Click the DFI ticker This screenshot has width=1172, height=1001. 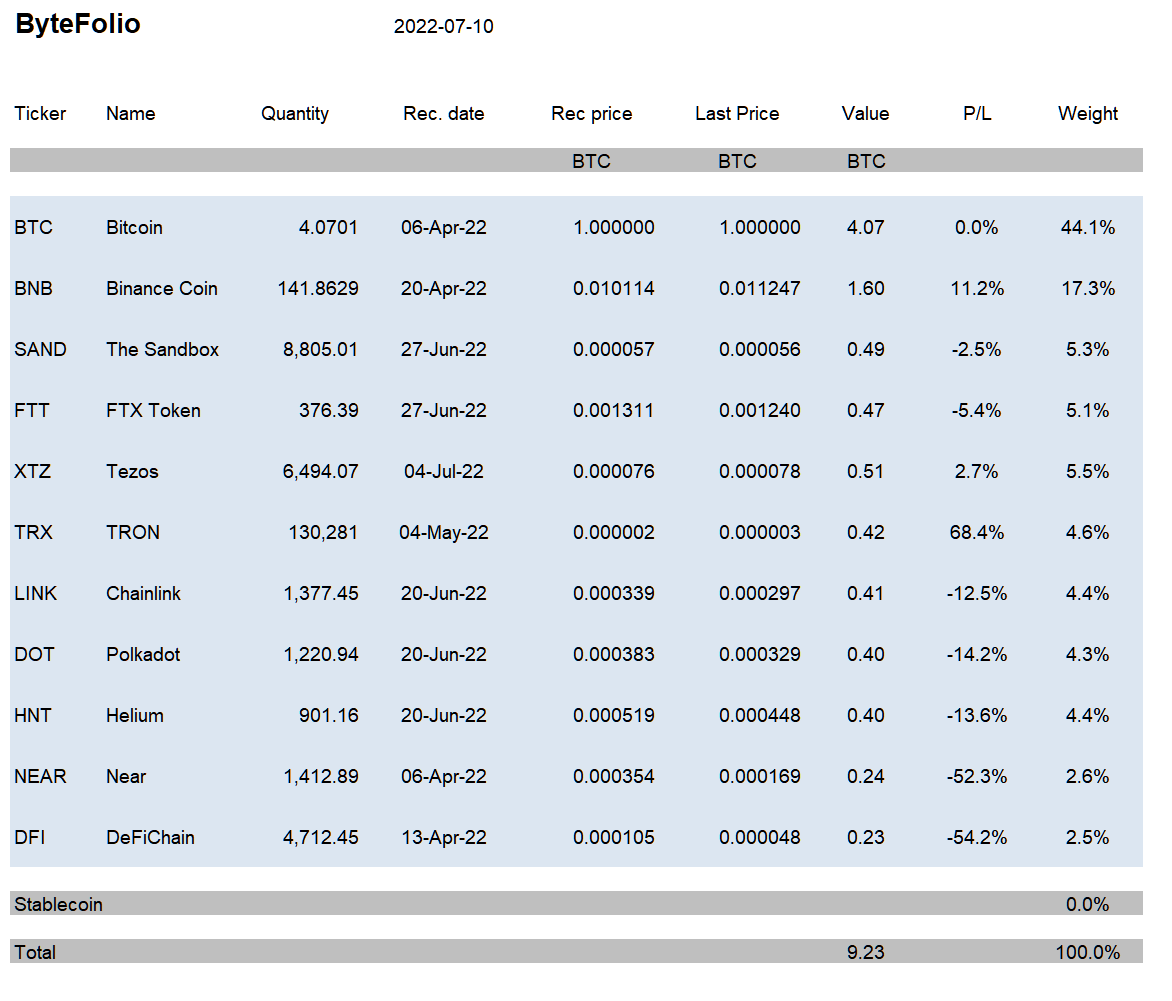(x=30, y=837)
